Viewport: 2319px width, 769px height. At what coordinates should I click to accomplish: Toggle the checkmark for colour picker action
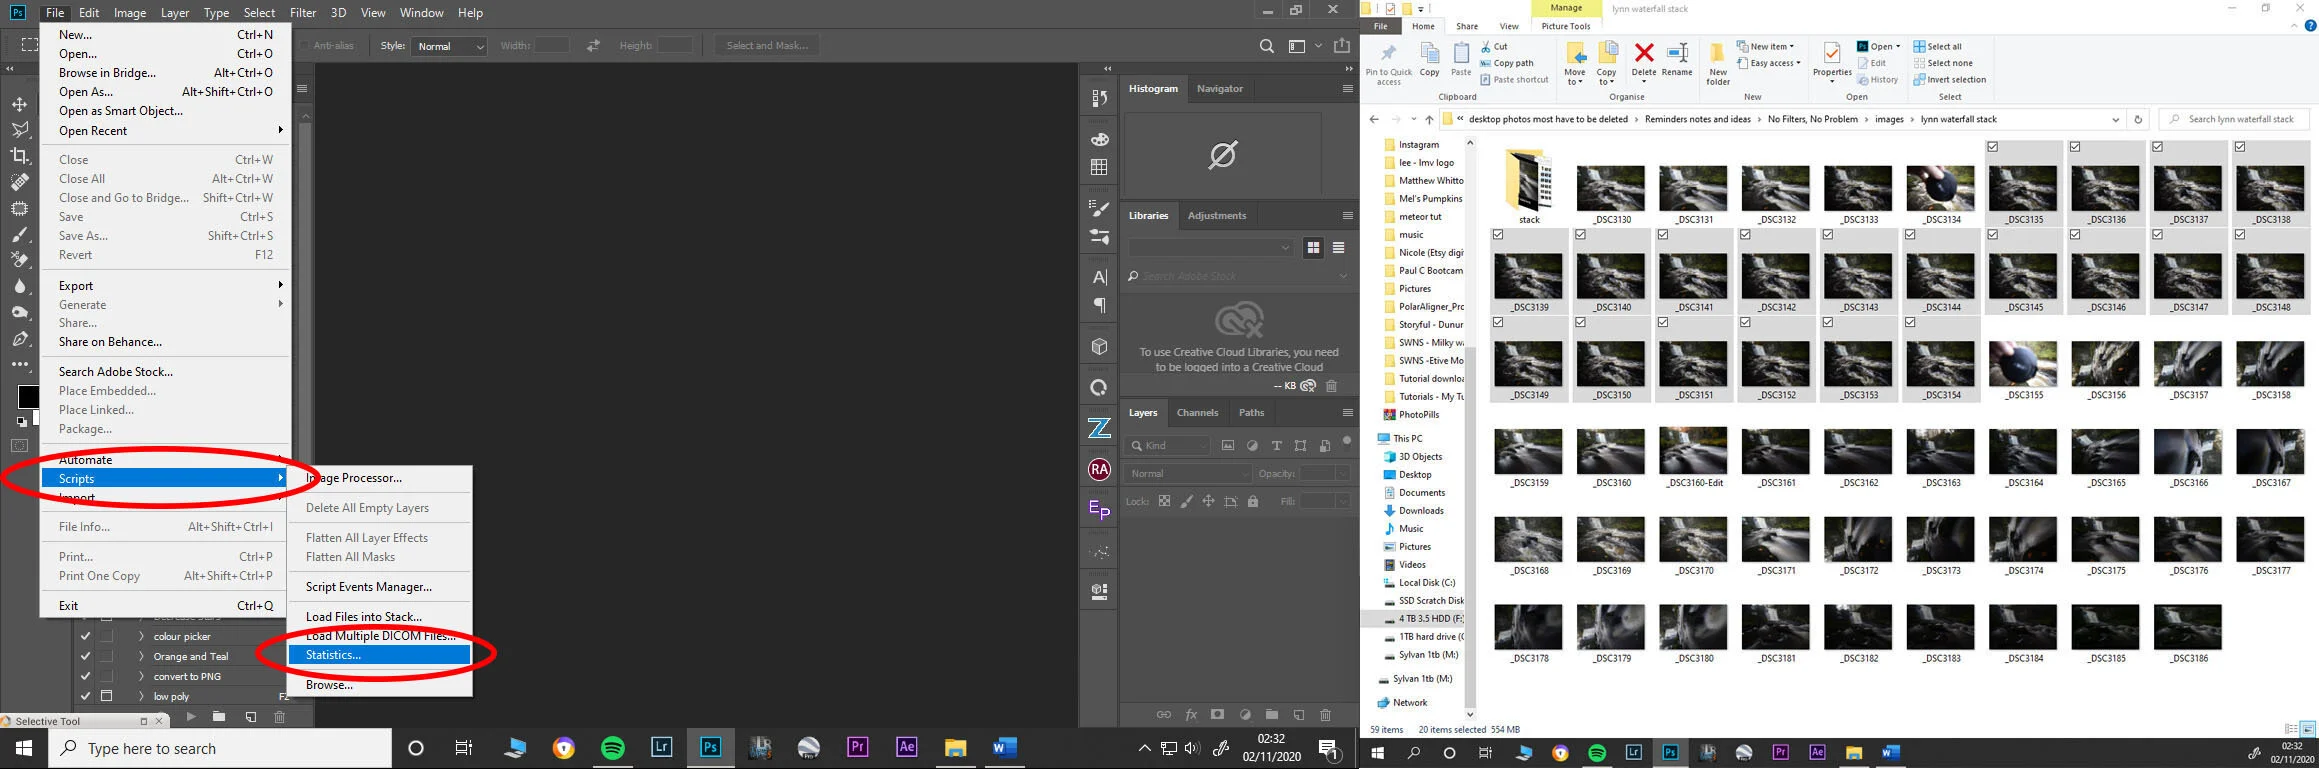[x=85, y=636]
